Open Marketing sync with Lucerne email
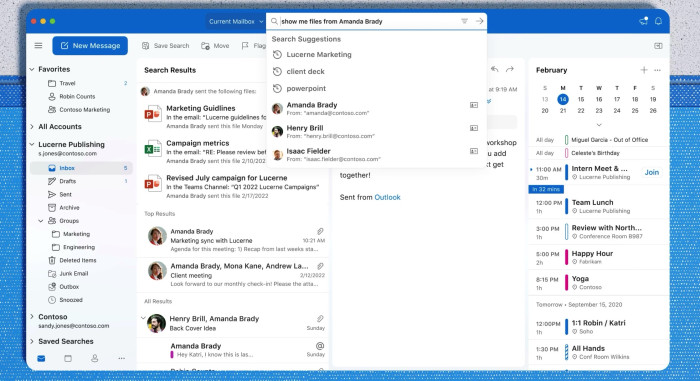The image size is (700, 381). click(233, 240)
